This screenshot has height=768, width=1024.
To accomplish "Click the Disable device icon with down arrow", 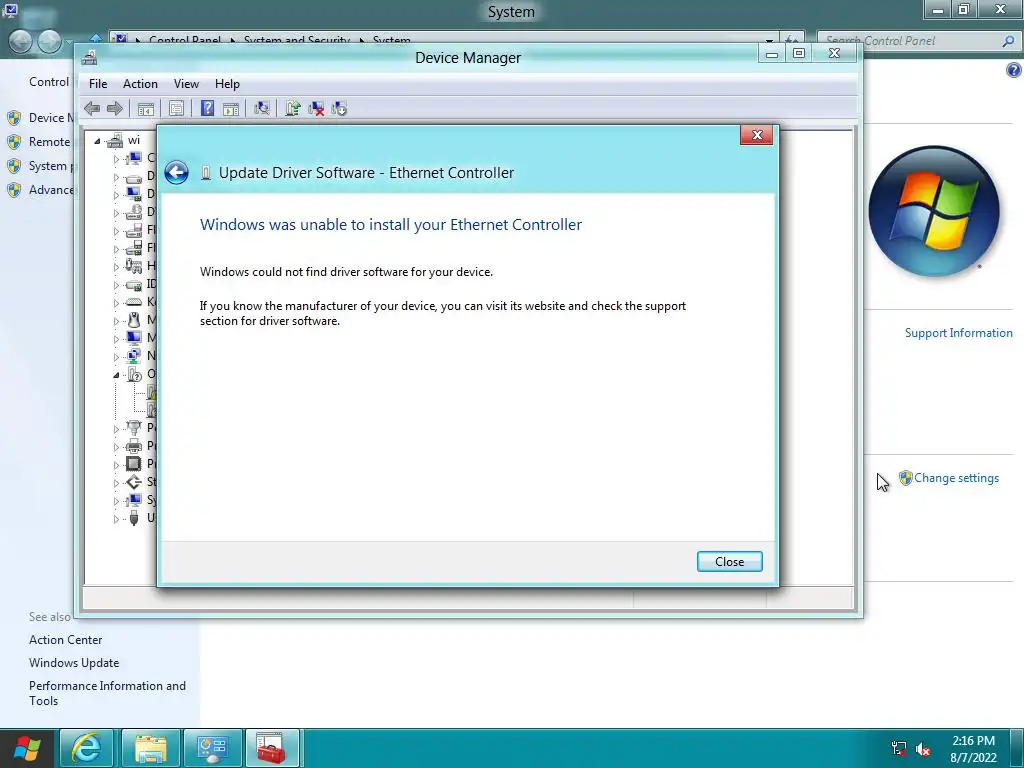I will pos(339,108).
